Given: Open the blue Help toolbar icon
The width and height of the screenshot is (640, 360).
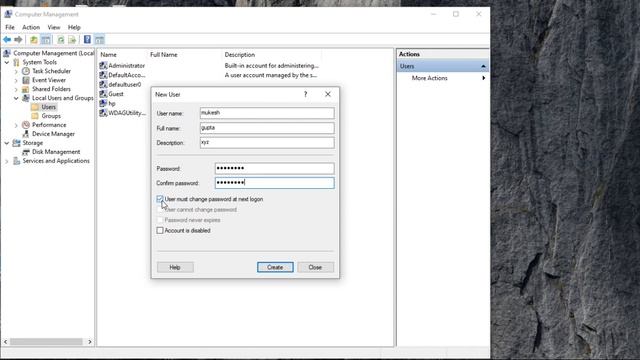Looking at the screenshot, I should [x=87, y=40].
